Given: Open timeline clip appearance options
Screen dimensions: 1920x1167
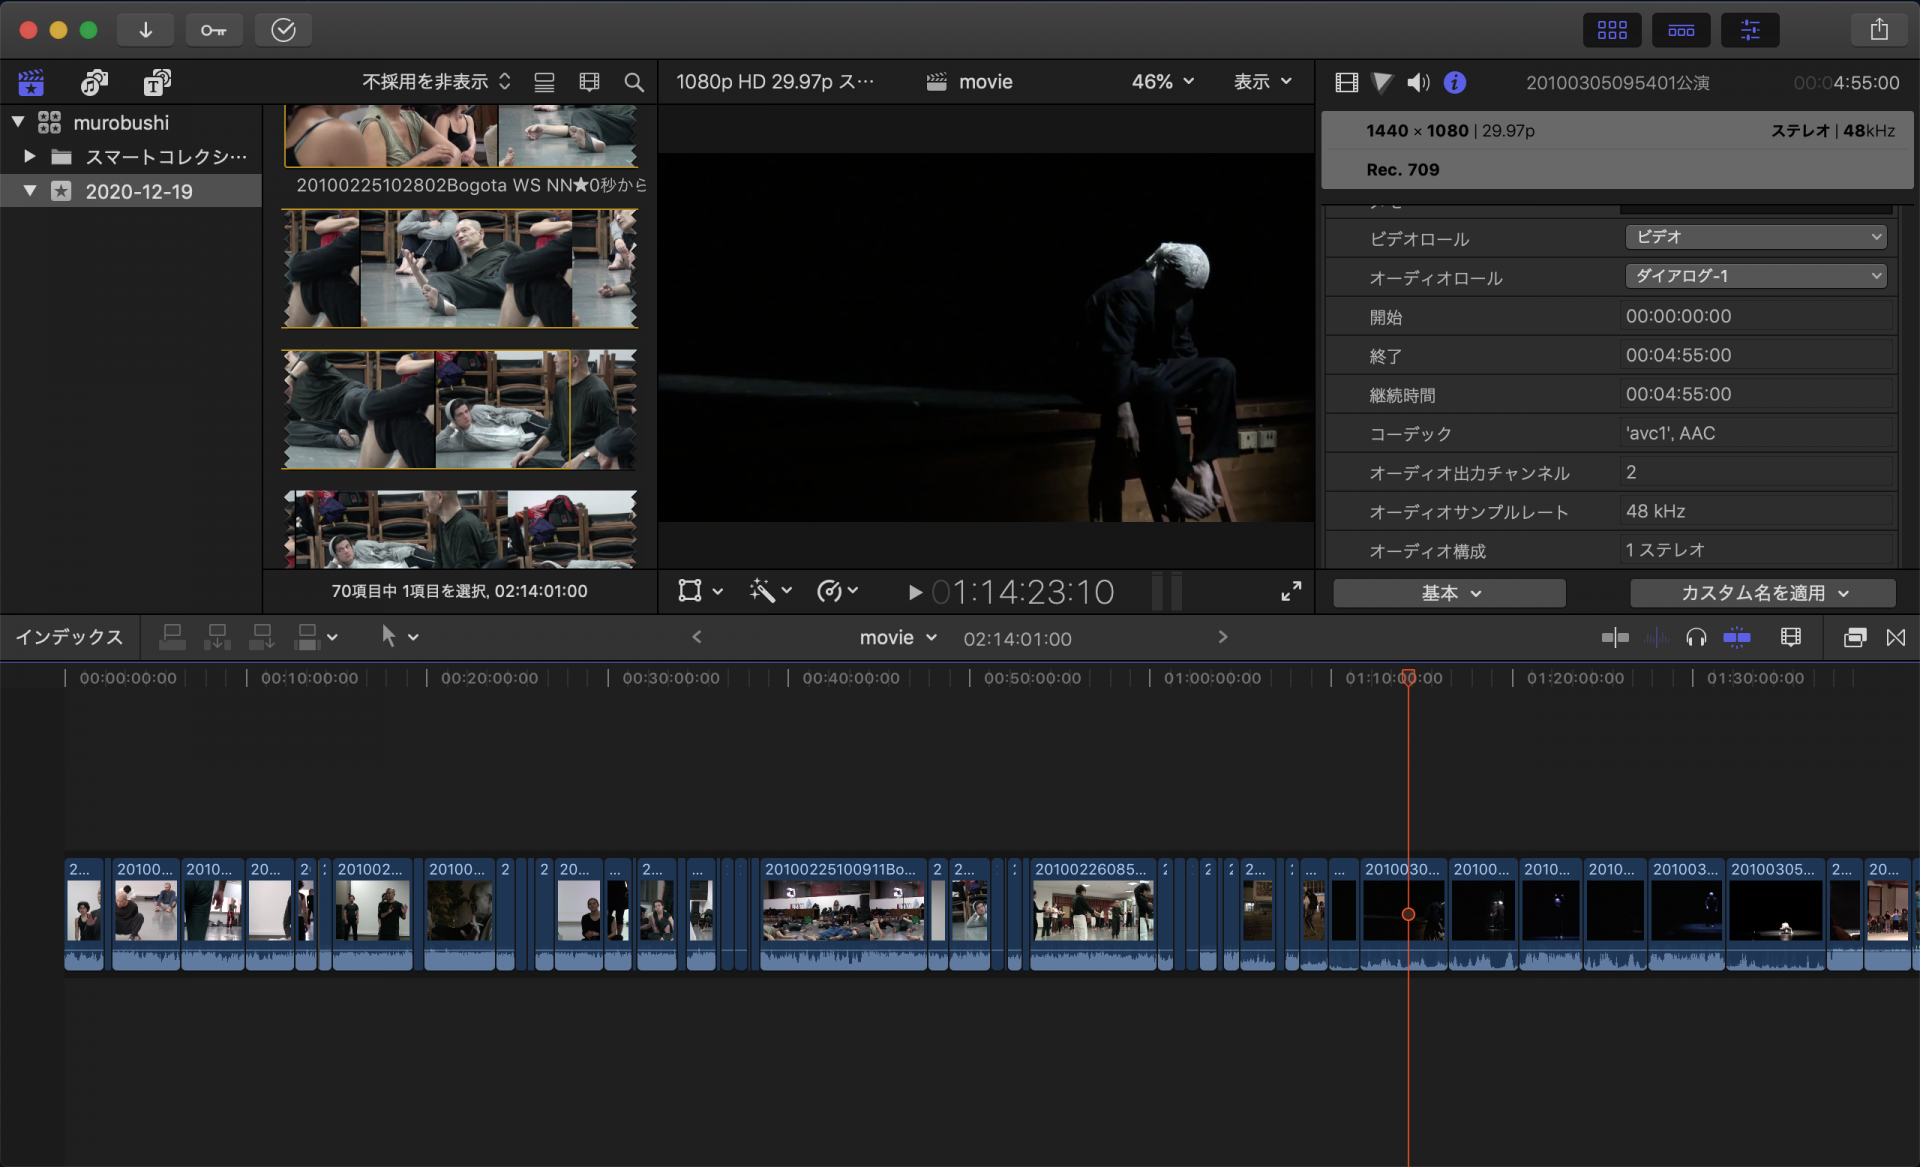Looking at the screenshot, I should [x=1791, y=637].
